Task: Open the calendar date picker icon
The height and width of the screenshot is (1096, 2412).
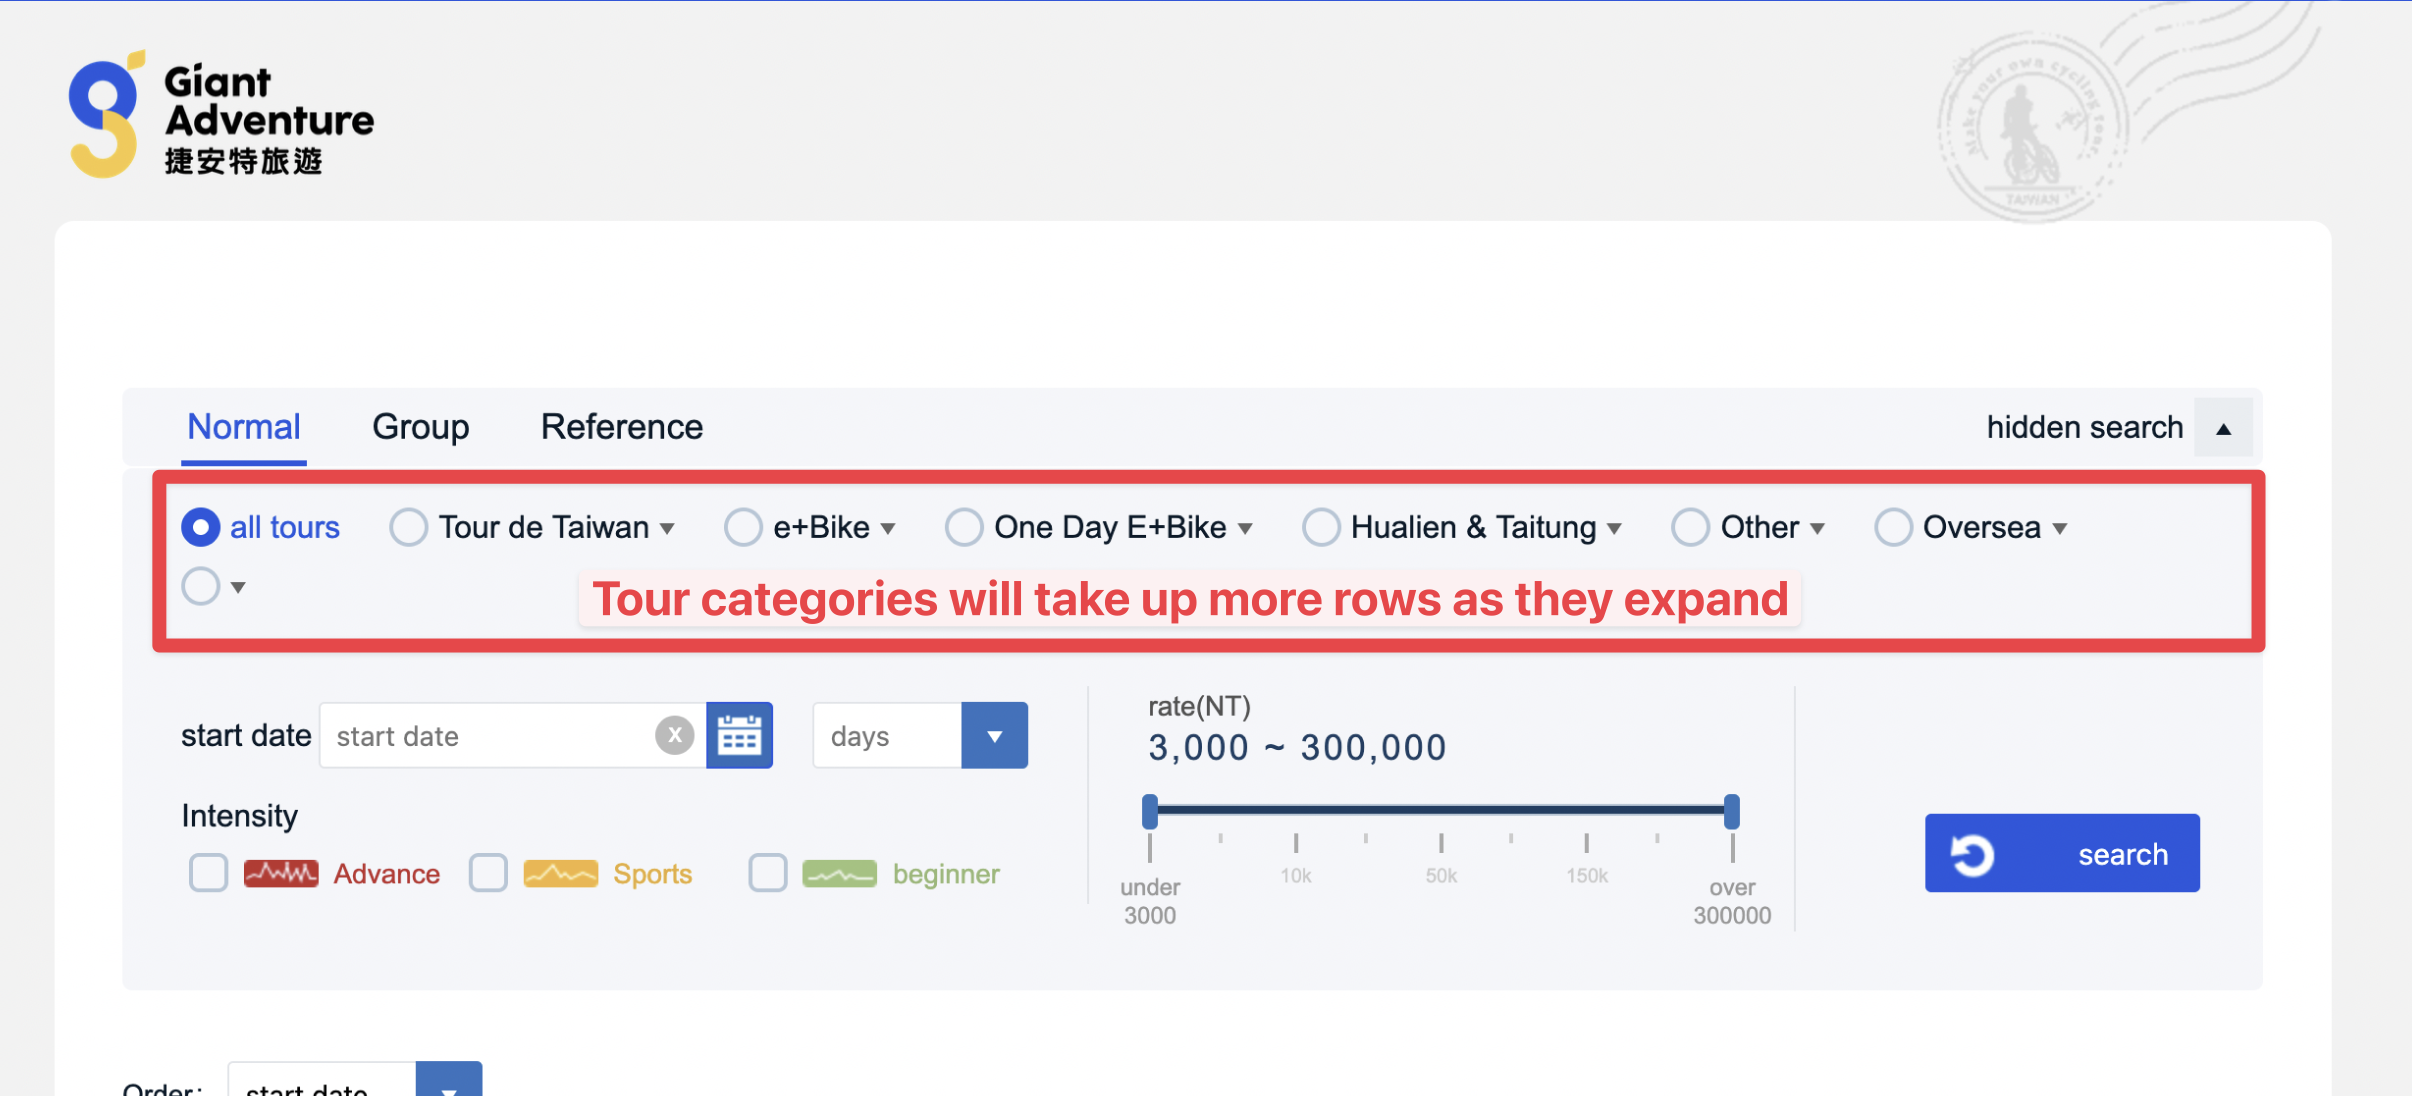Action: 739,736
